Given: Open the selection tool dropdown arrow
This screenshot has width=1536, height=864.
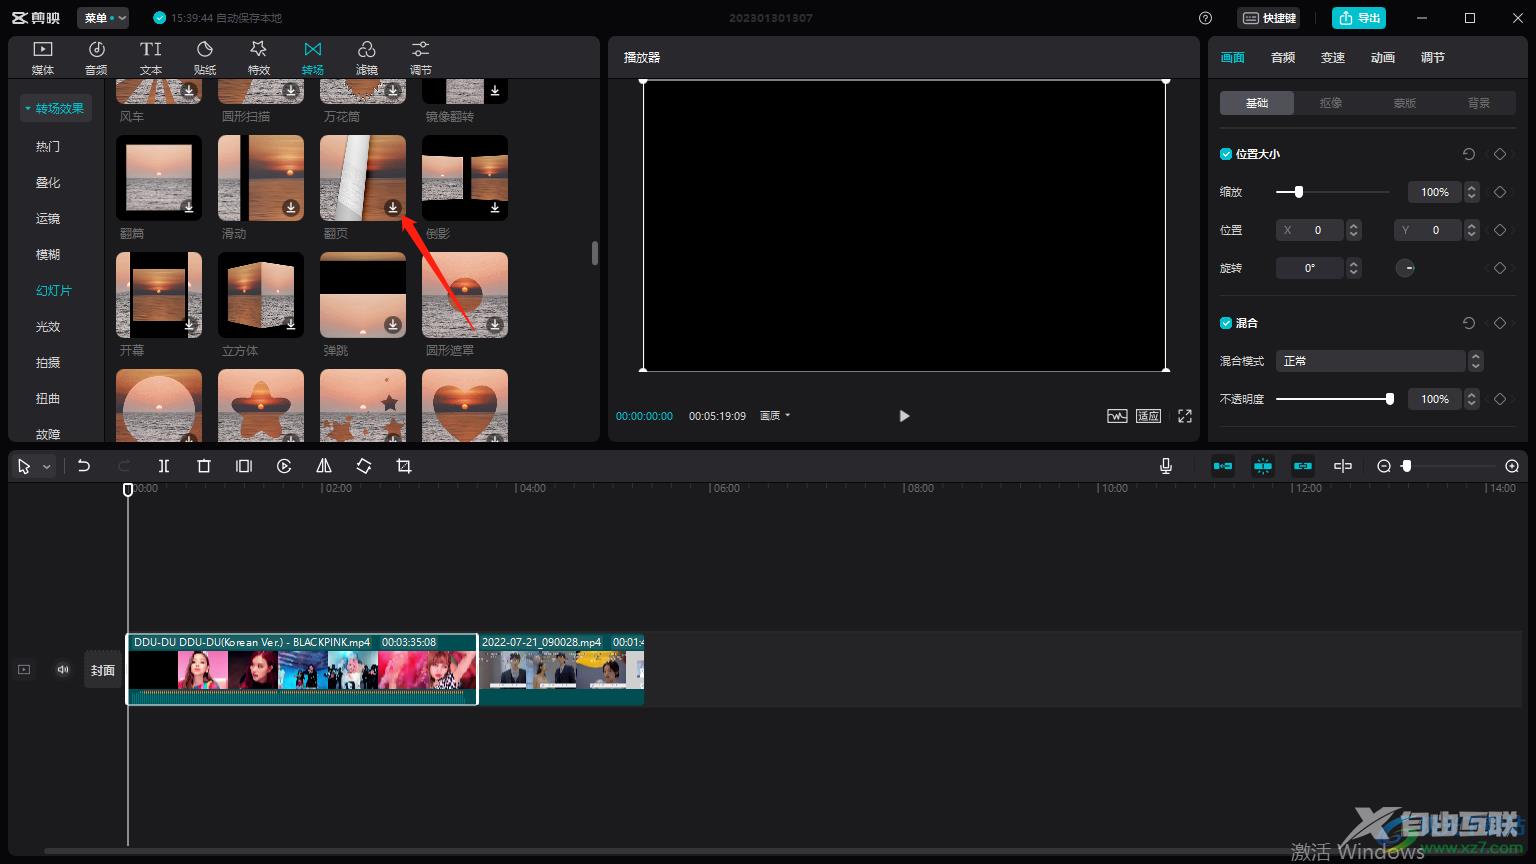Looking at the screenshot, I should pyautogui.click(x=46, y=467).
